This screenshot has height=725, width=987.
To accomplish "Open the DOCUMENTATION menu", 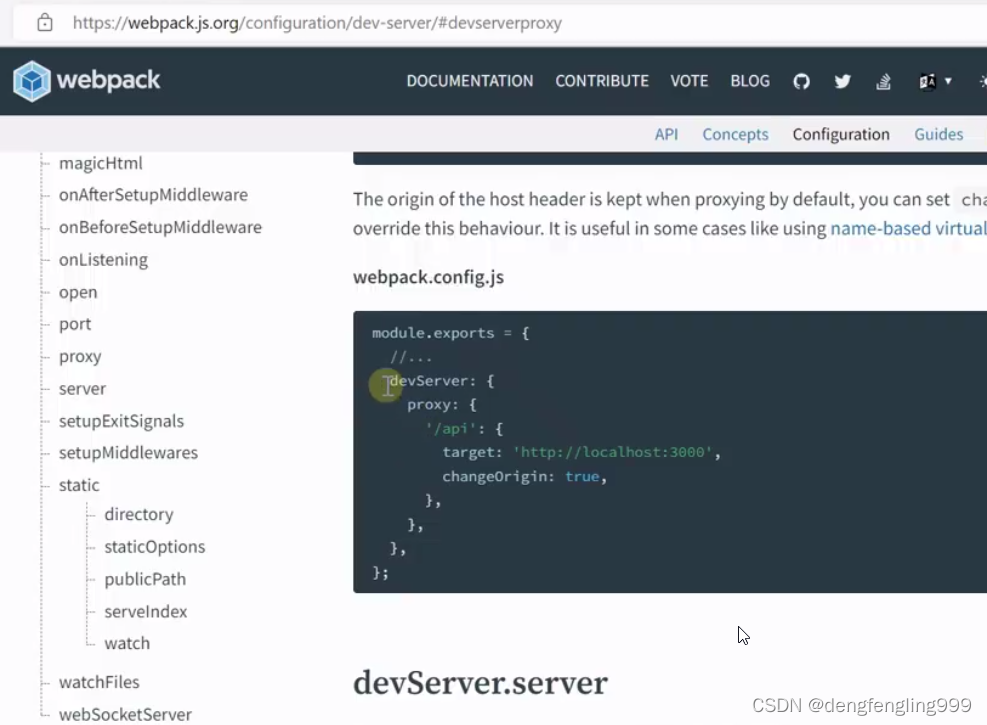I will (x=470, y=81).
